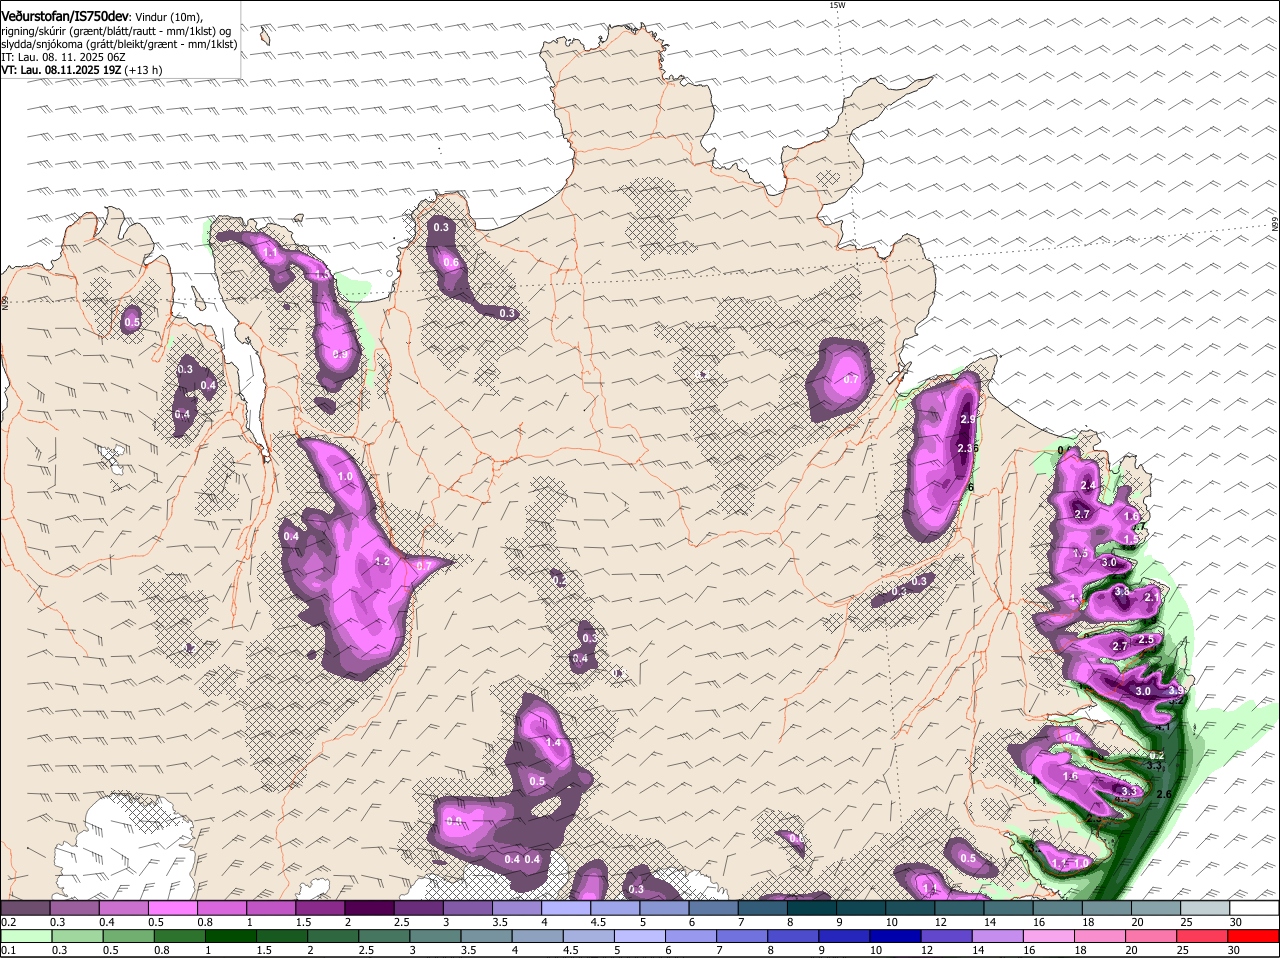Click the 10 label in the bottom legend row
Image resolution: width=1280 pixels, height=958 pixels.
[x=875, y=950]
